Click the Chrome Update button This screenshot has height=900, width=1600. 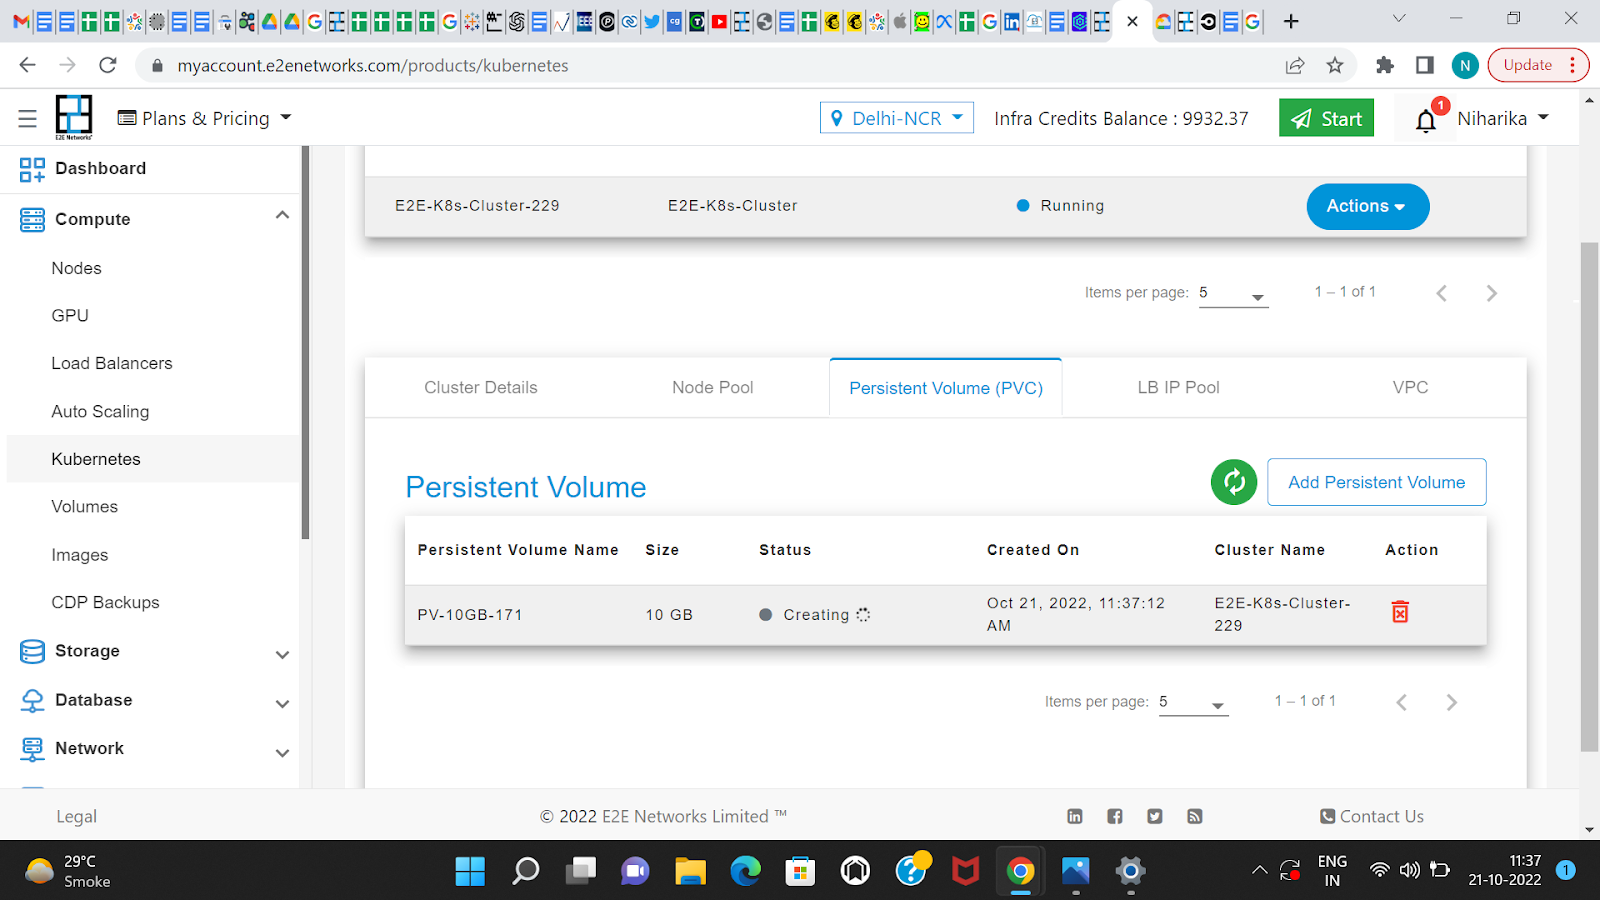coord(1538,65)
